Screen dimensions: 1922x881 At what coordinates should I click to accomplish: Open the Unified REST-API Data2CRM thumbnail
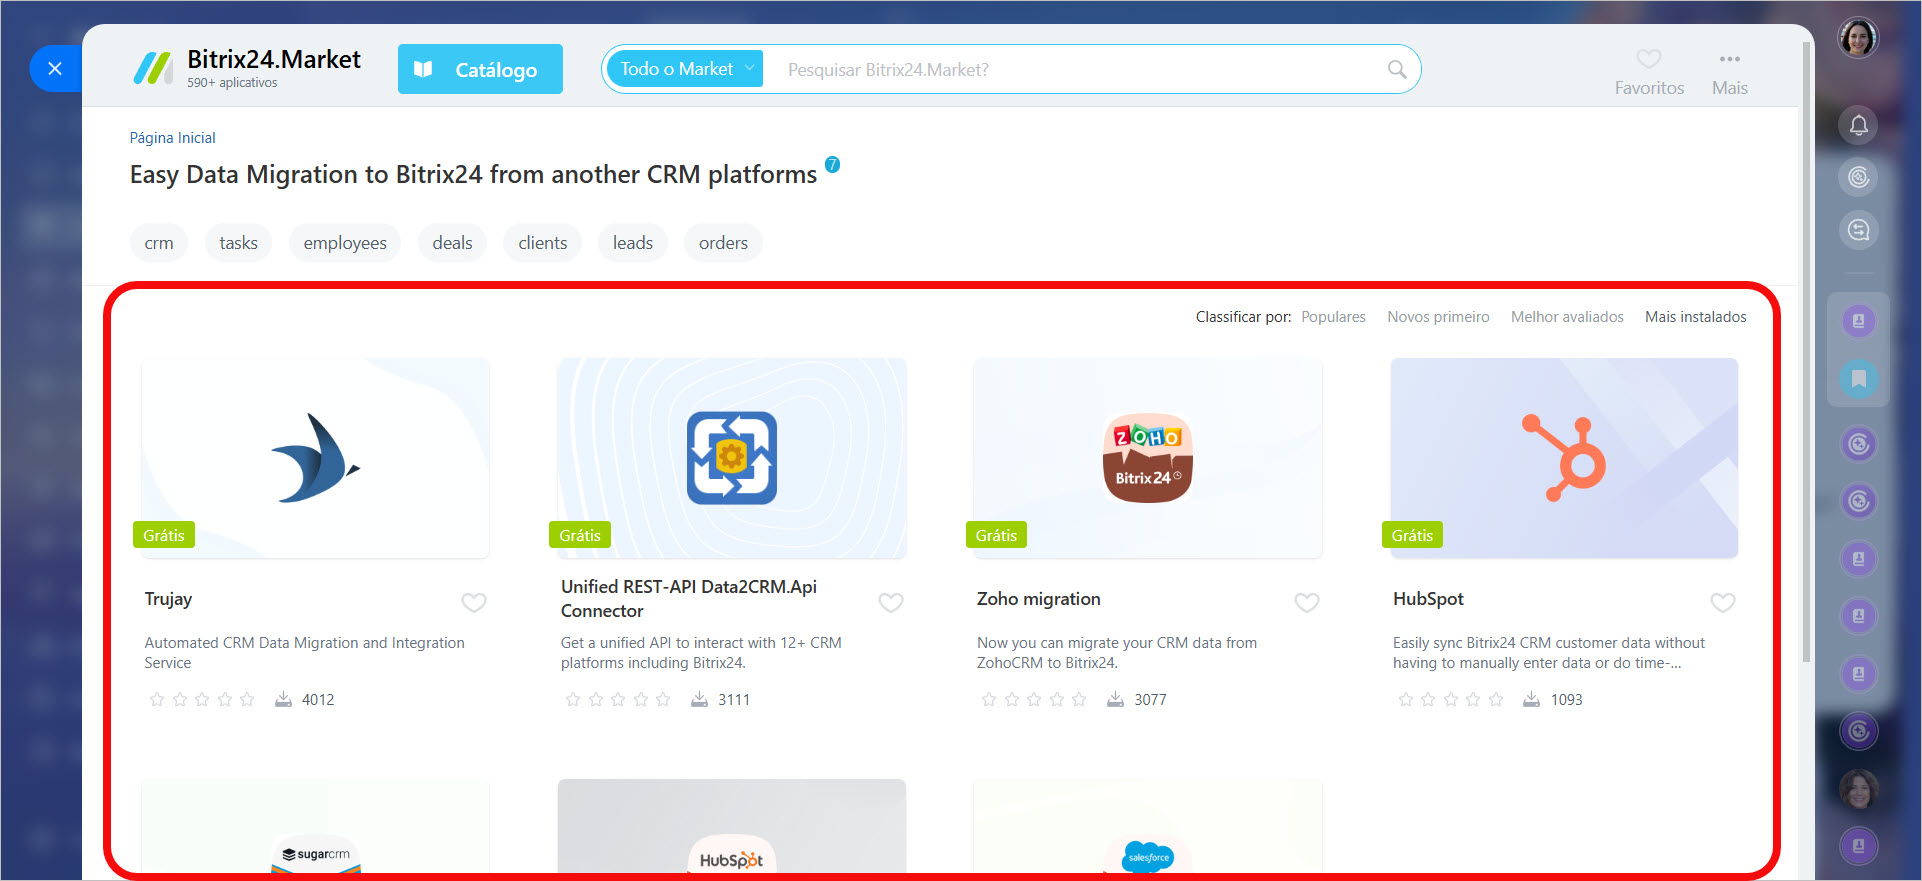tap(732, 458)
